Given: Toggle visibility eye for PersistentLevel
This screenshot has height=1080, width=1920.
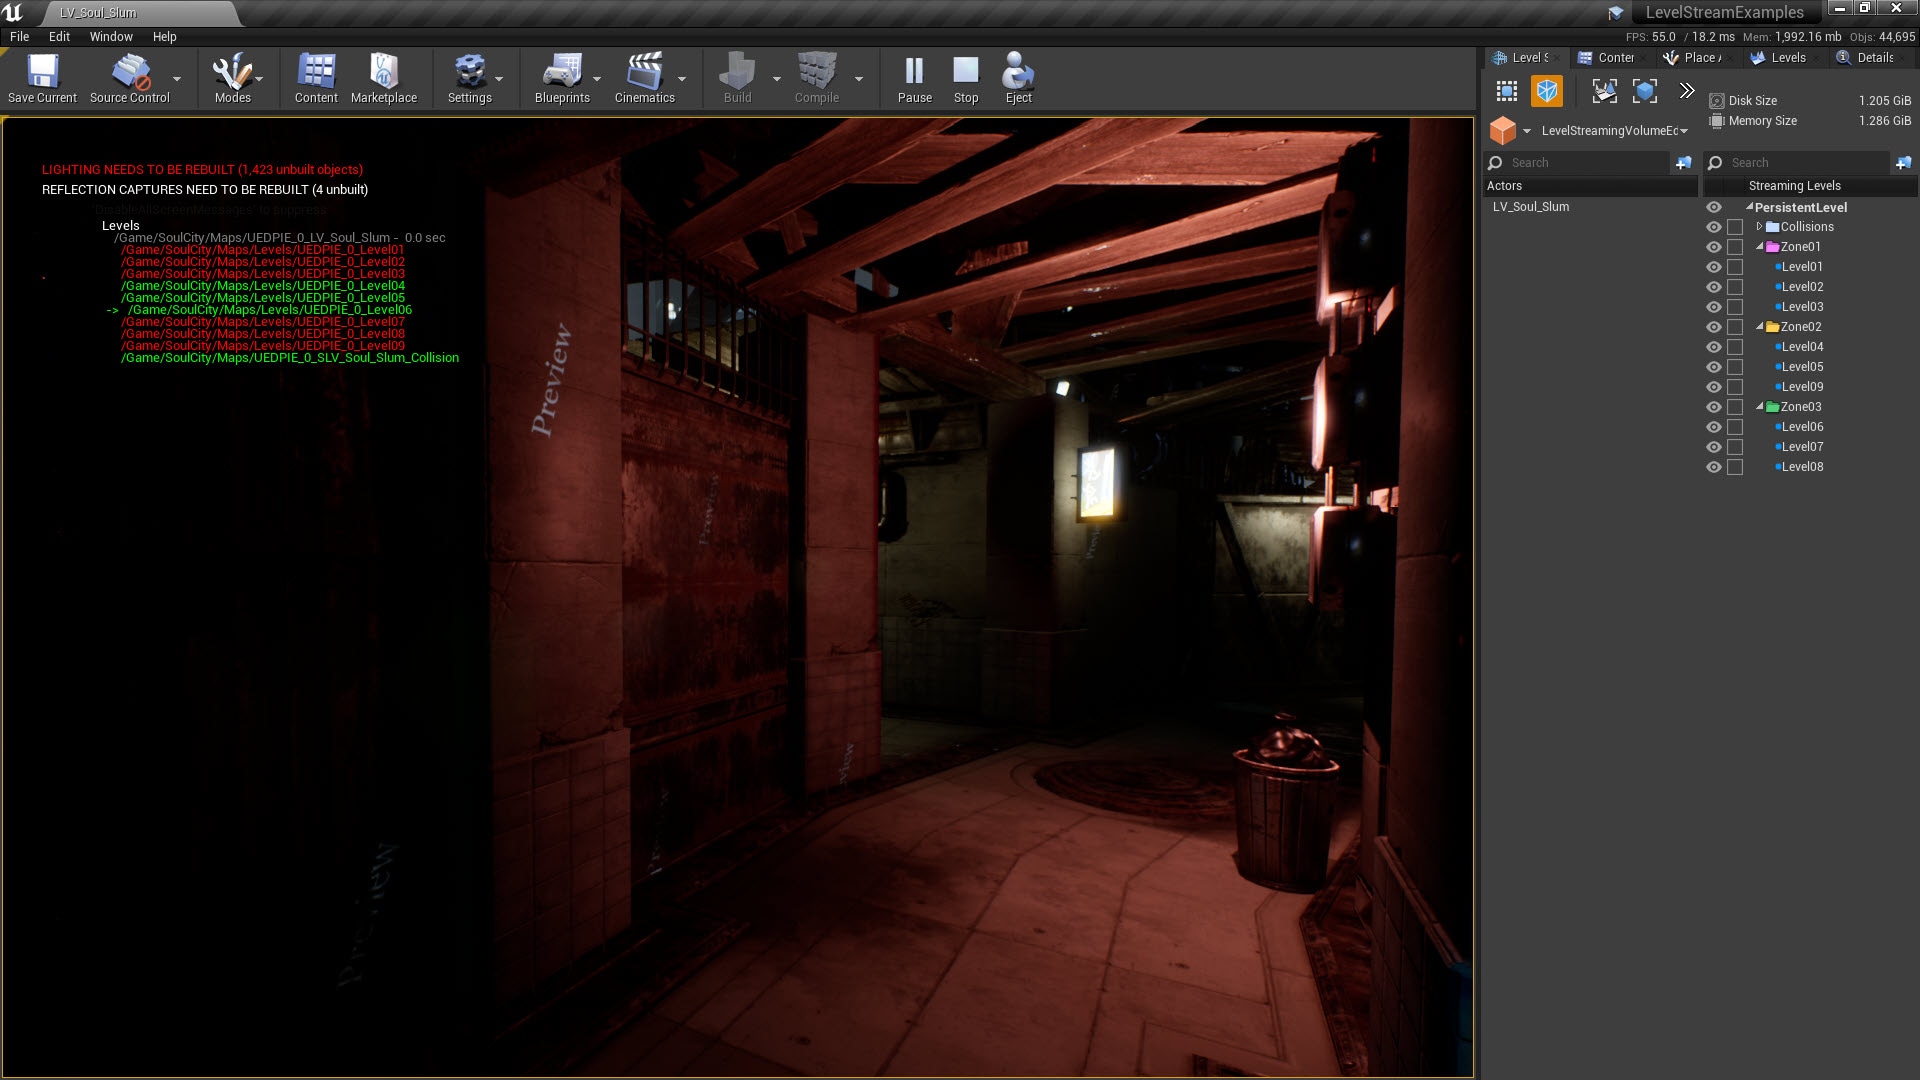Looking at the screenshot, I should click(1714, 207).
